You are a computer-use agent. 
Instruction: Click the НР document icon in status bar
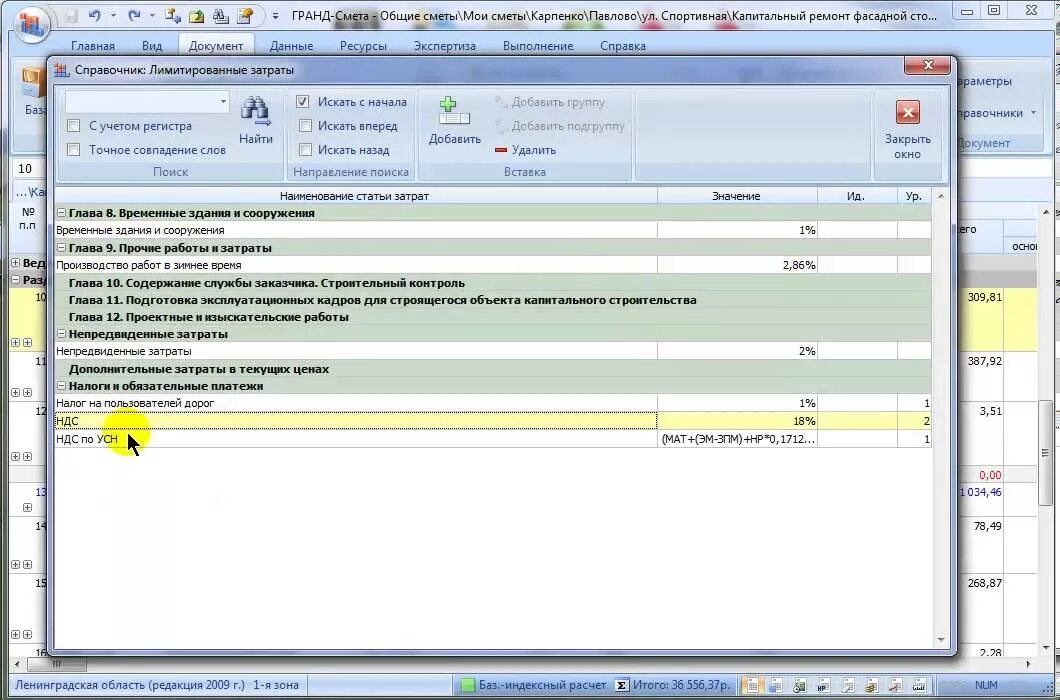823,685
